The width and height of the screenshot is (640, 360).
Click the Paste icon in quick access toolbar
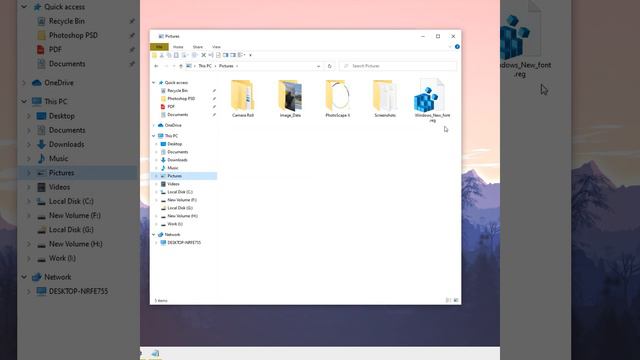click(176, 55)
